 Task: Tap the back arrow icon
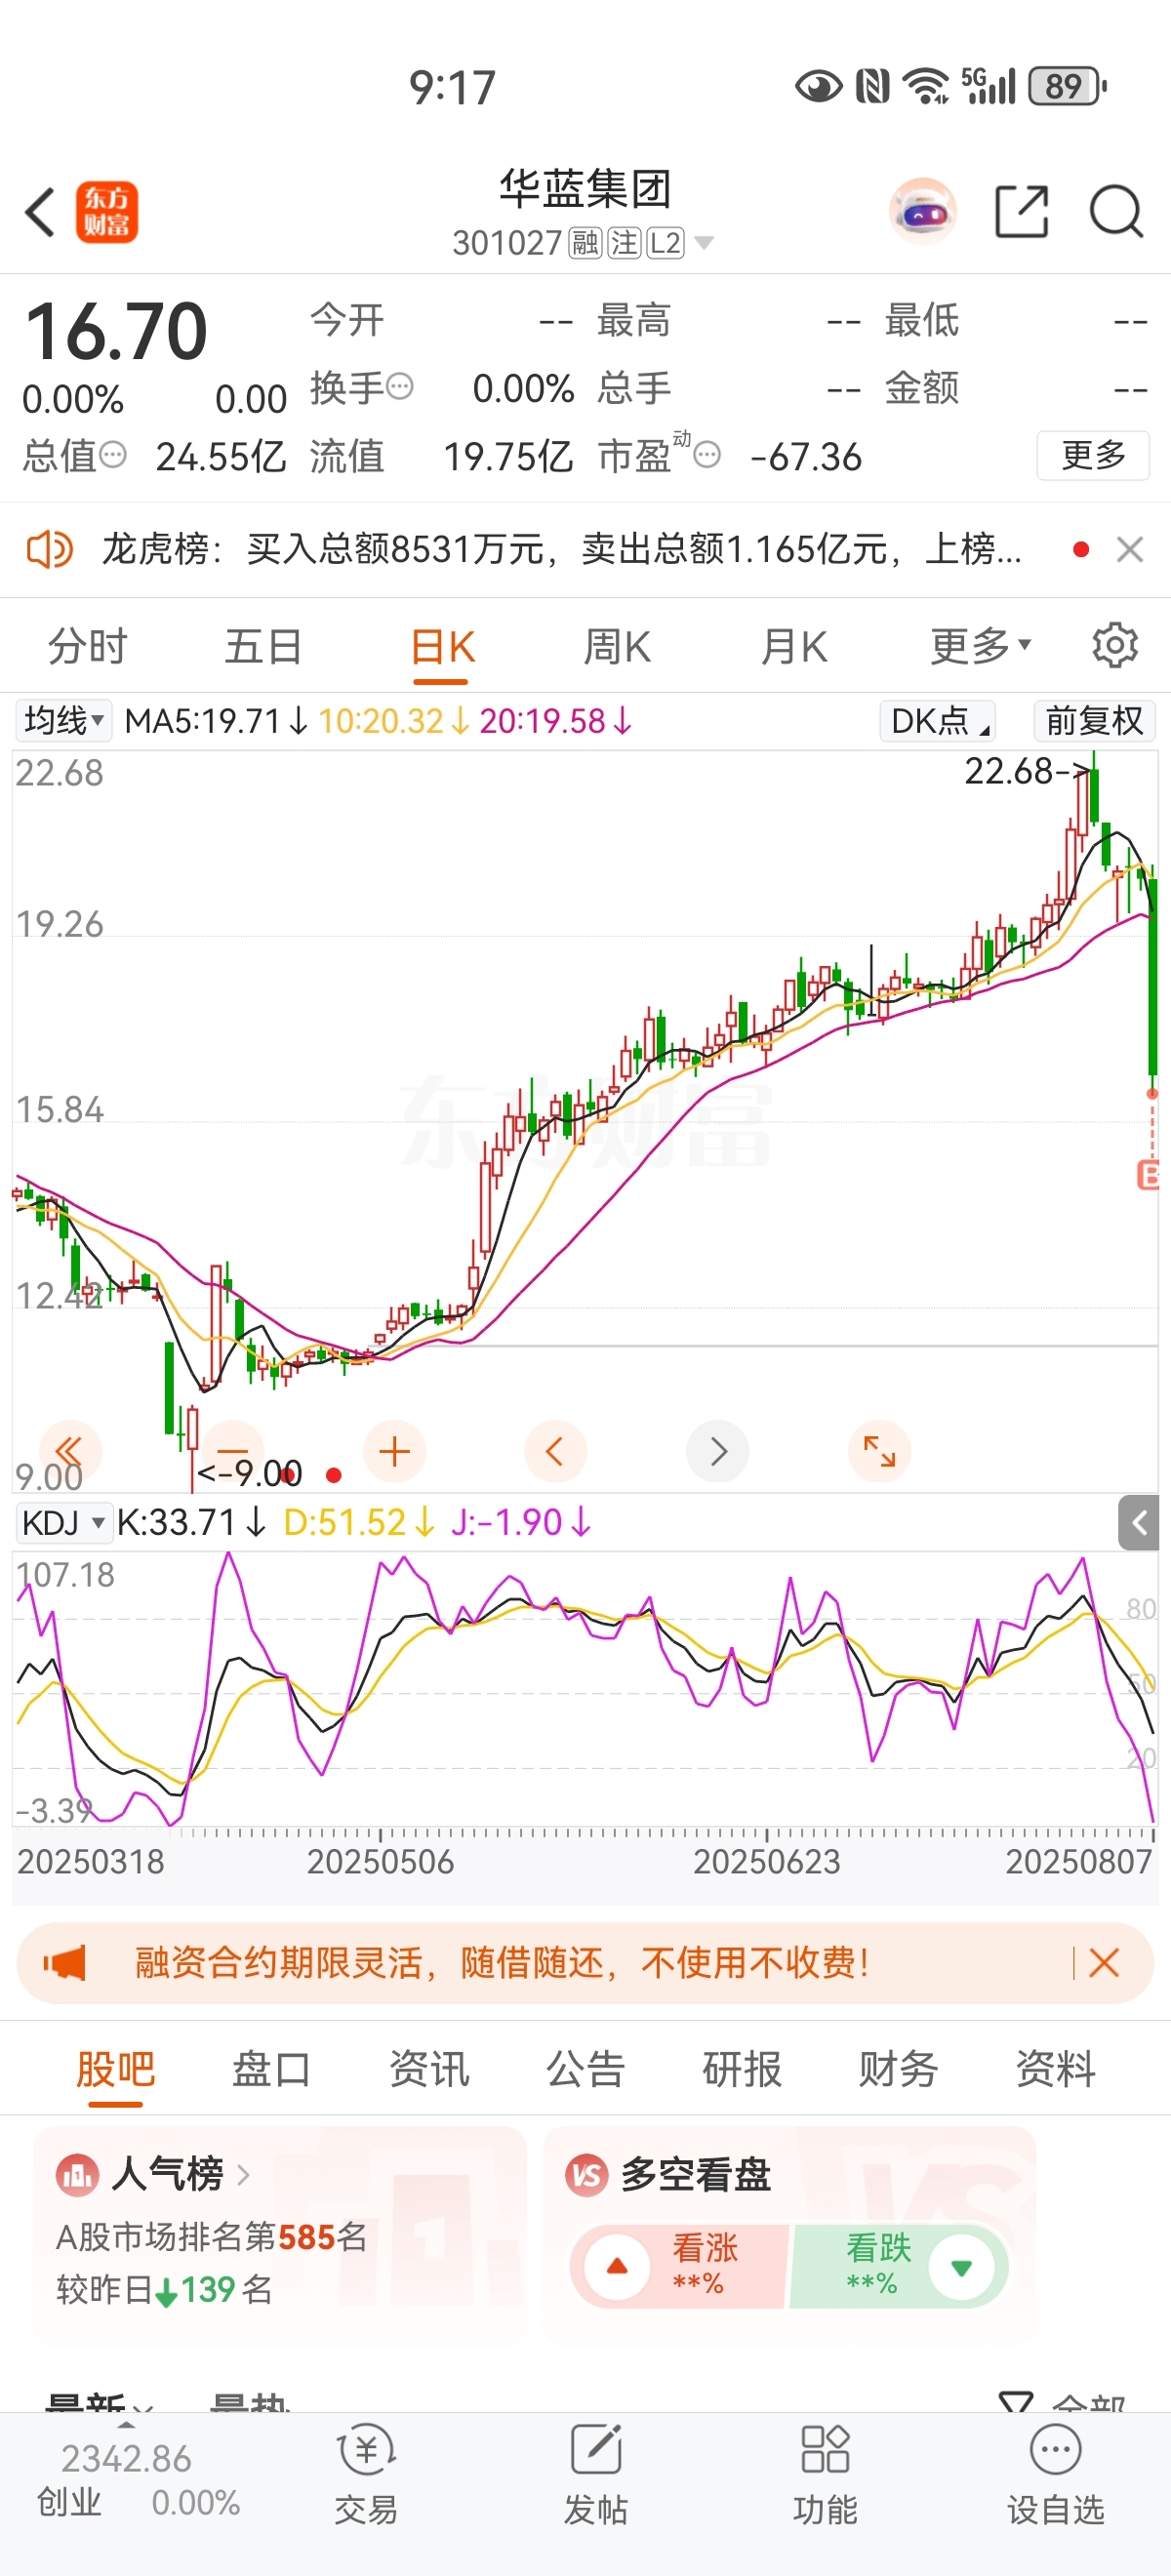40,212
